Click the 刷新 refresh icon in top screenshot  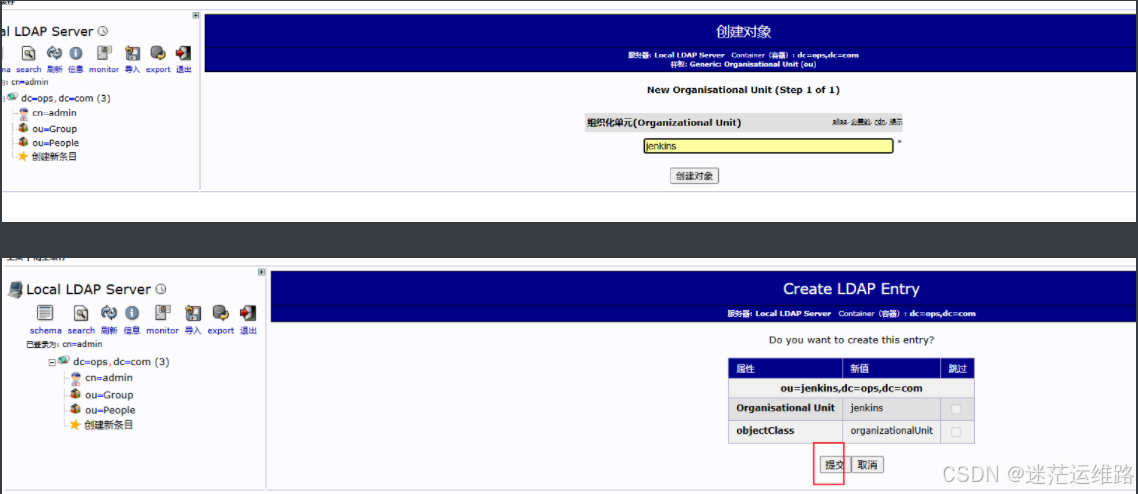(x=54, y=53)
